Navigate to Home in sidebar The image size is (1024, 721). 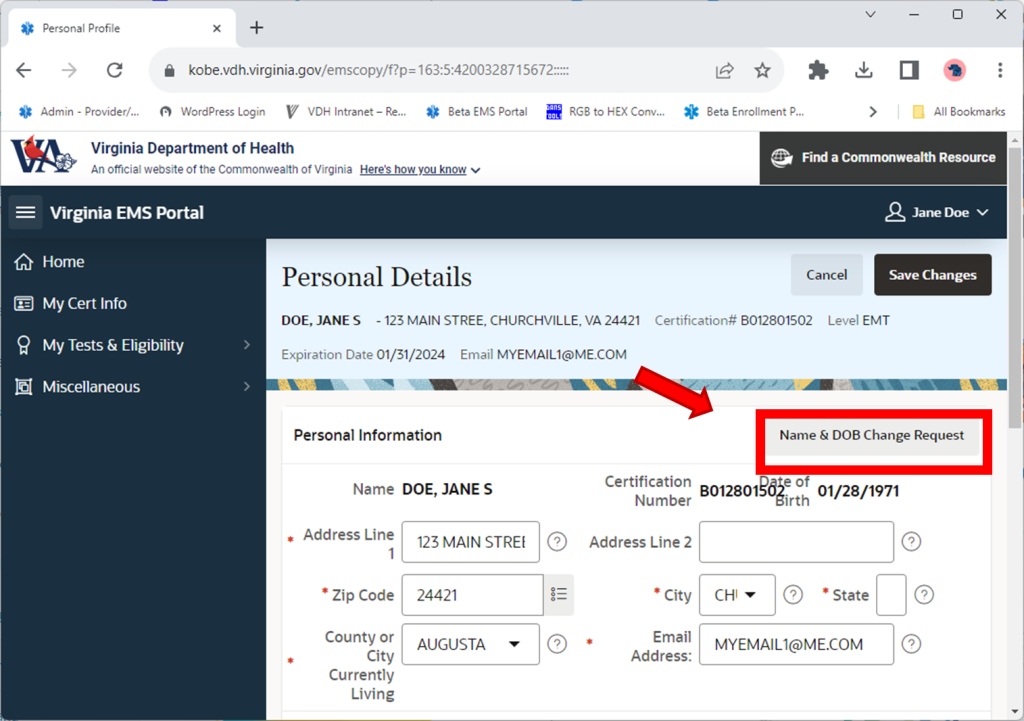click(63, 262)
